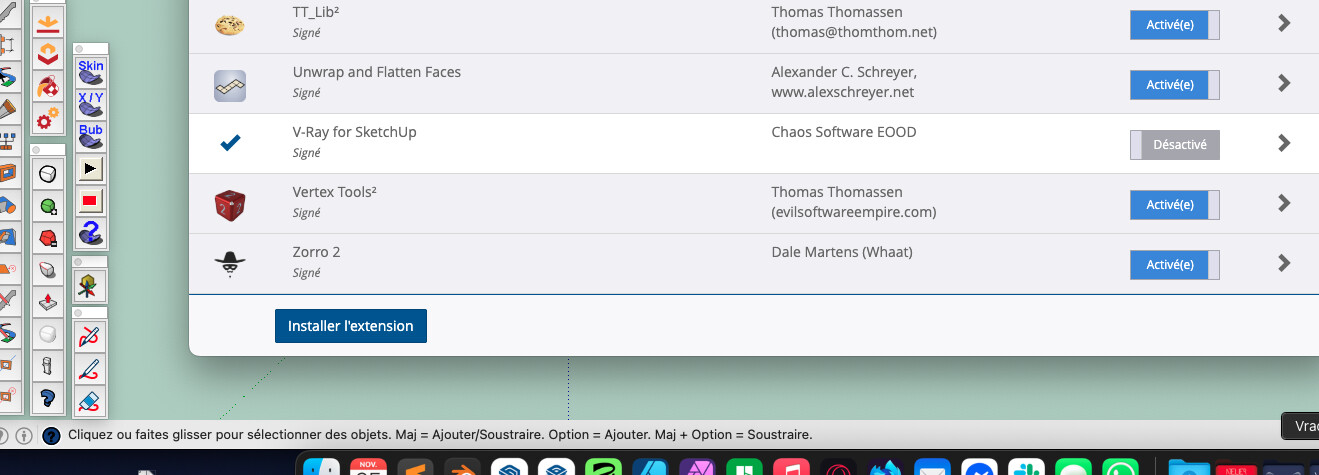The height and width of the screenshot is (475, 1319).
Task: Click the V-Ray blue checkmark icon
Action: point(230,143)
